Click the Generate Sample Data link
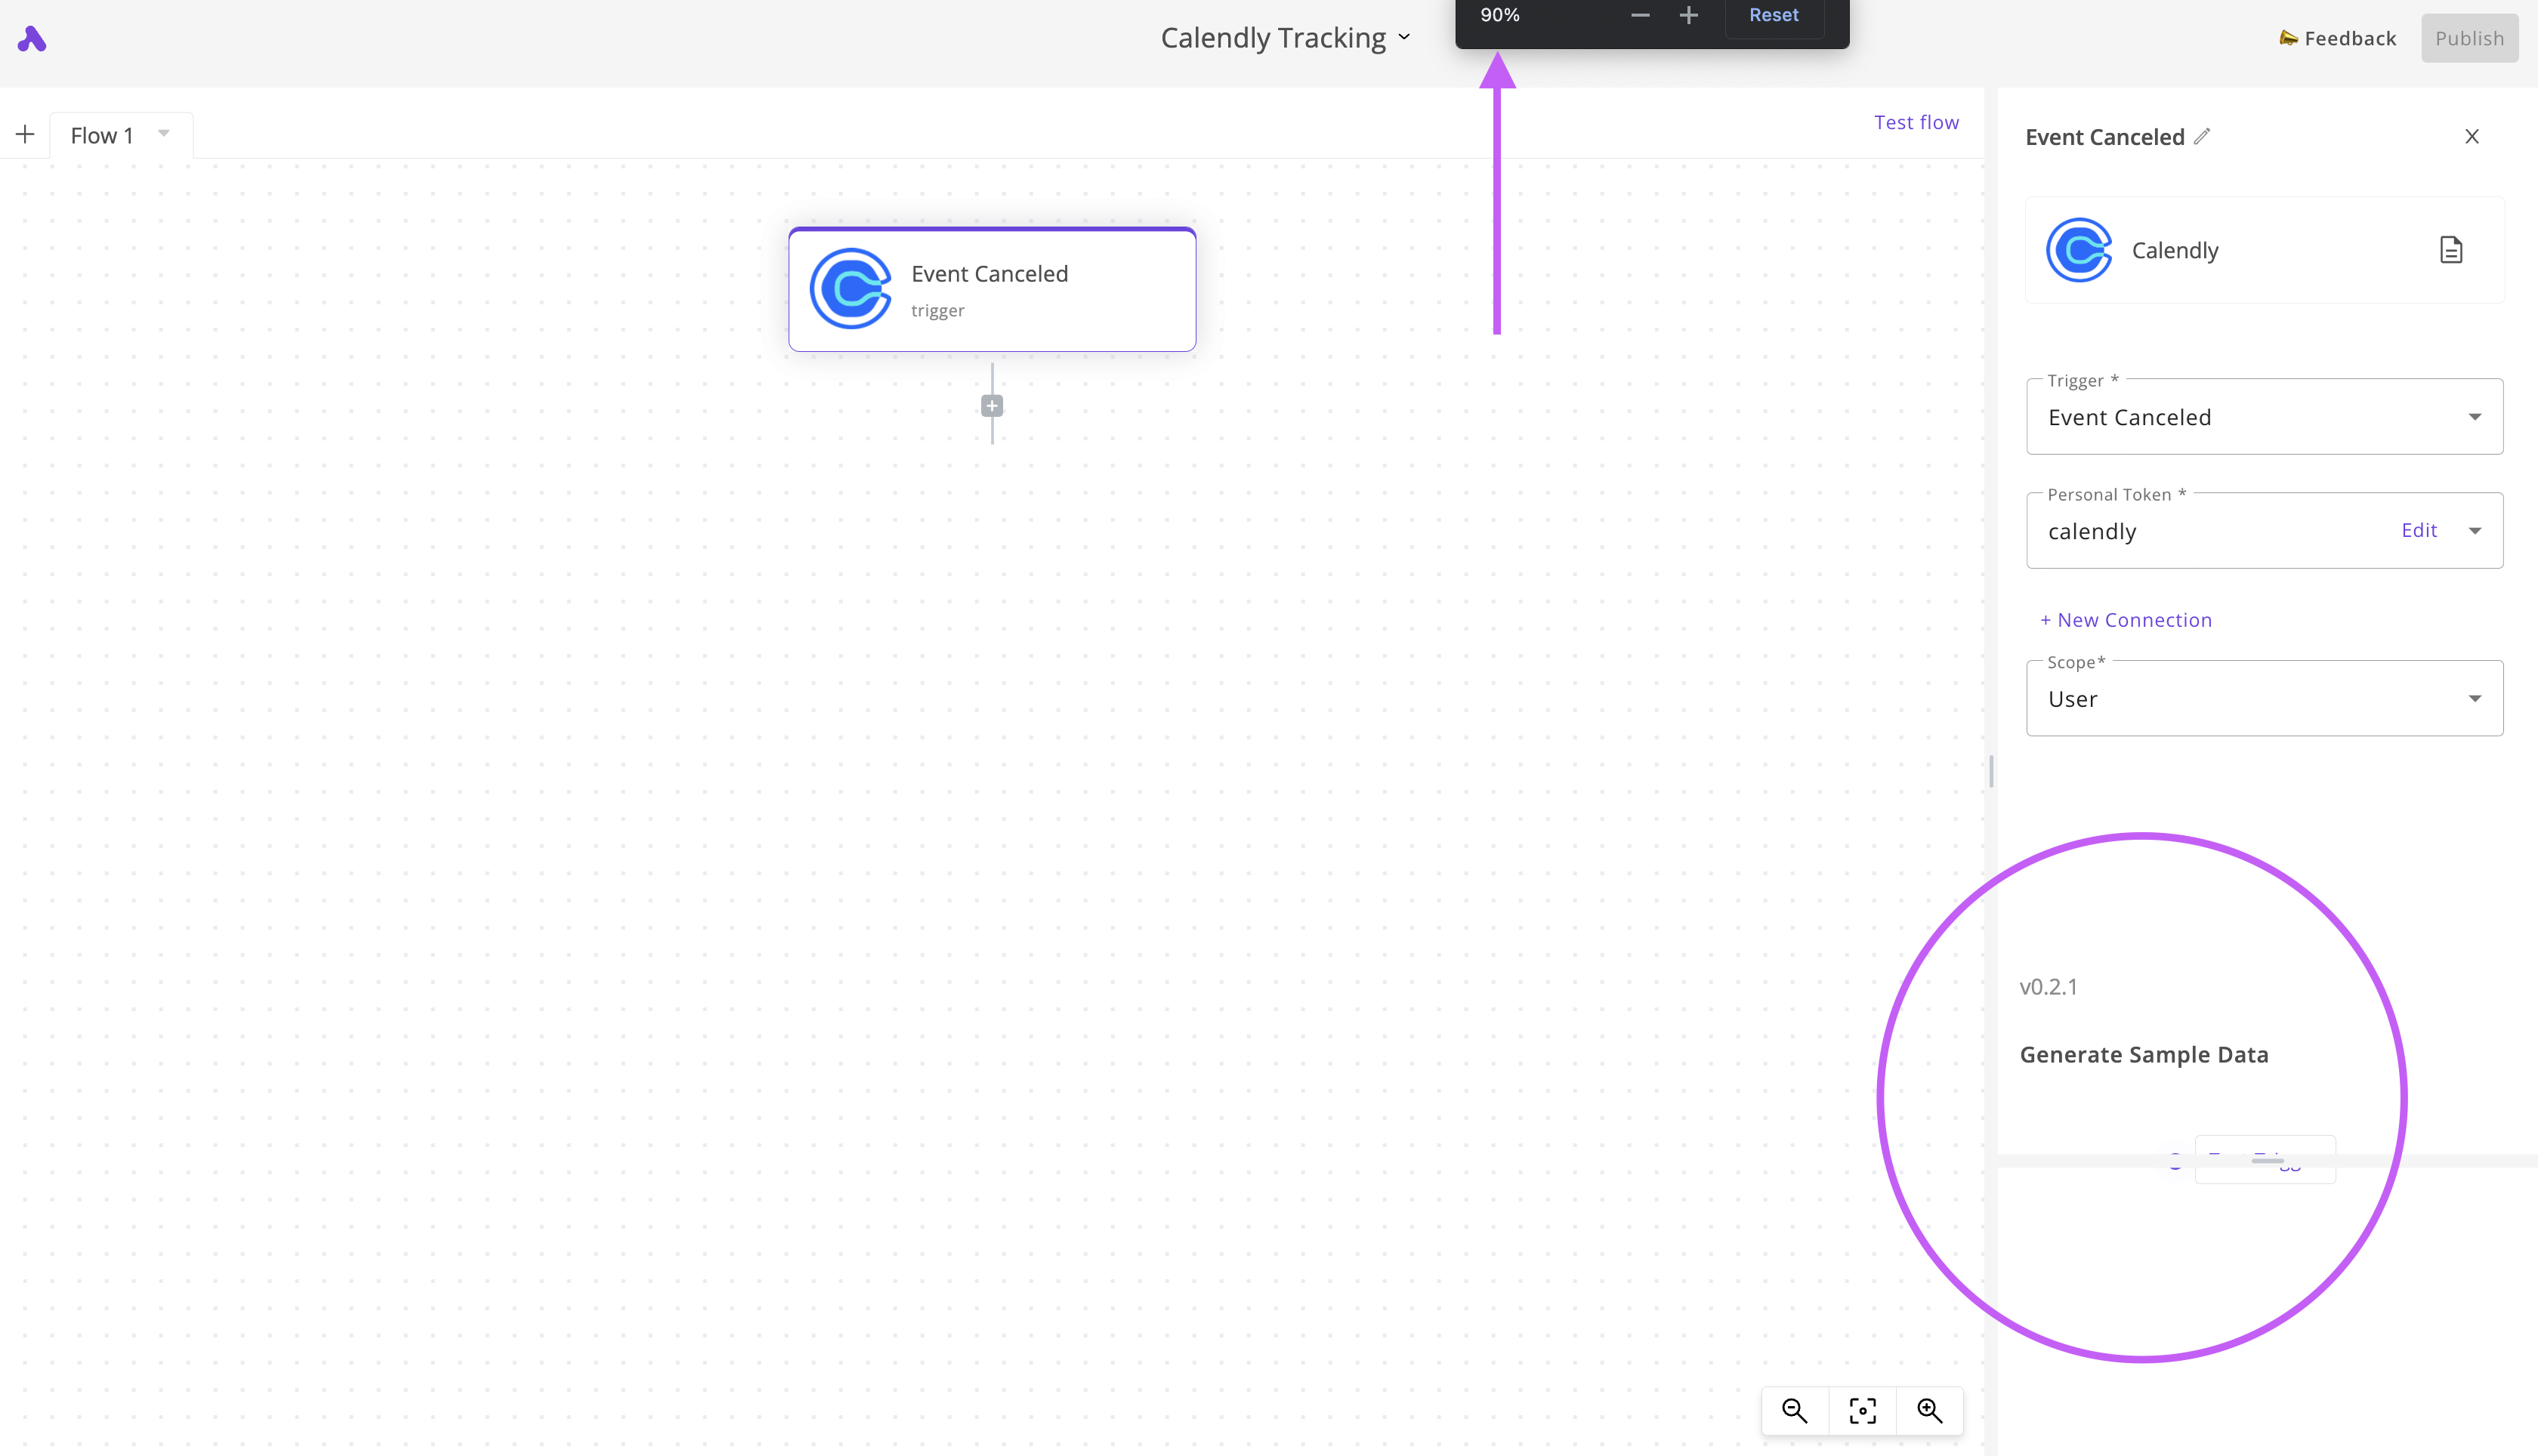 tap(2144, 1053)
